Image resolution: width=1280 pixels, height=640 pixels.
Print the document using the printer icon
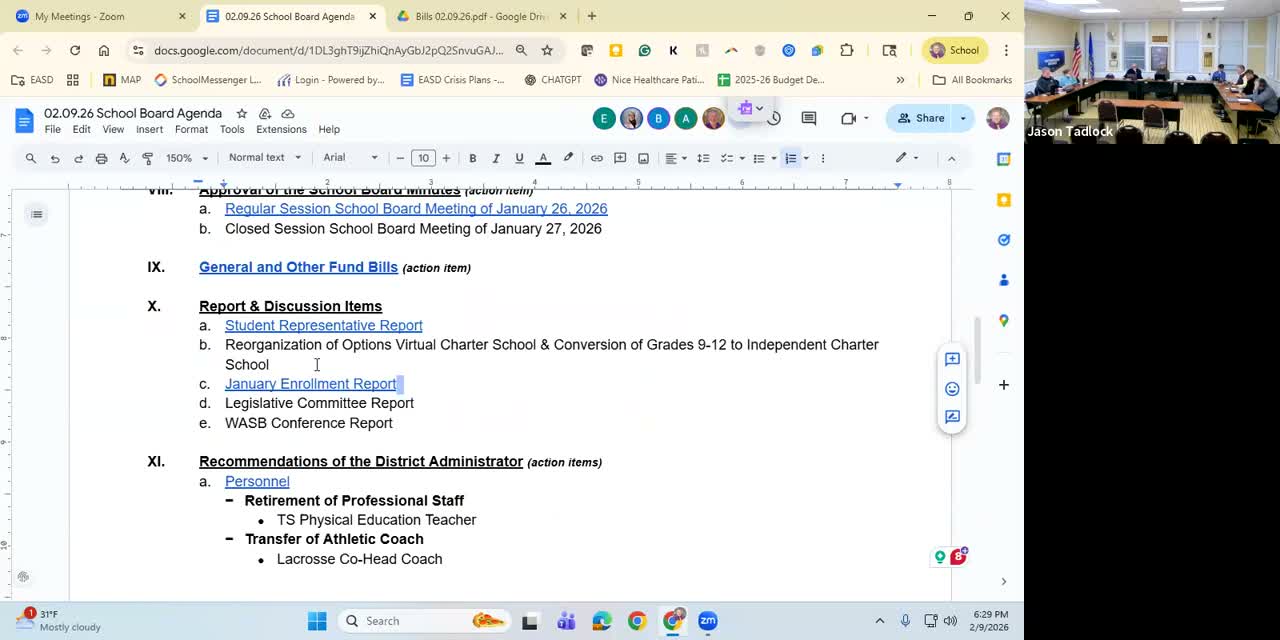[101, 158]
